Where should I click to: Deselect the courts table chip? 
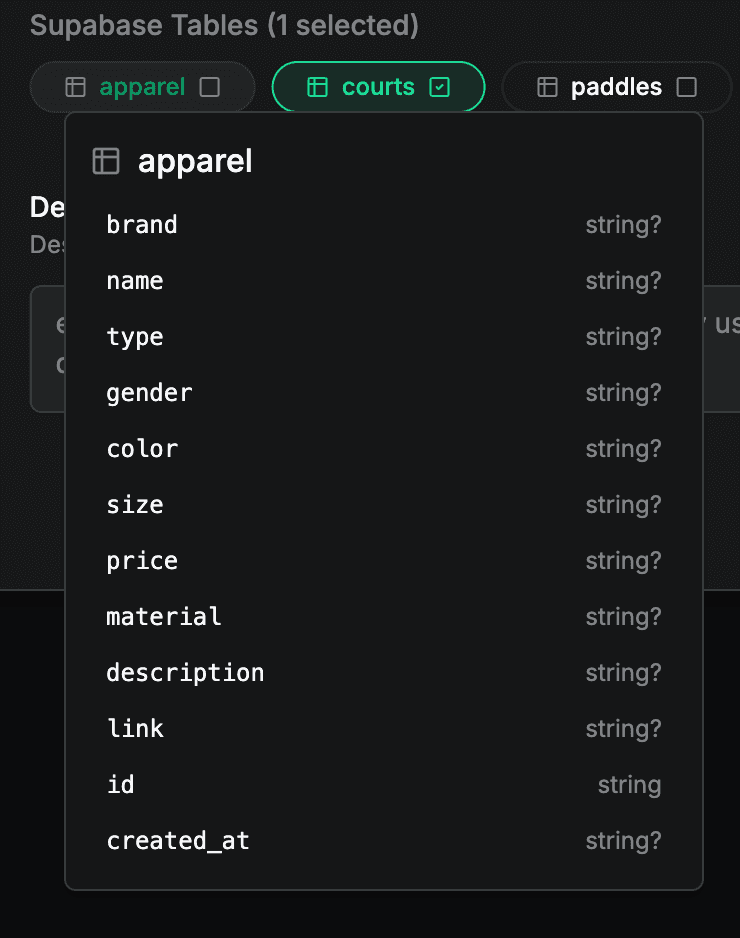[377, 87]
